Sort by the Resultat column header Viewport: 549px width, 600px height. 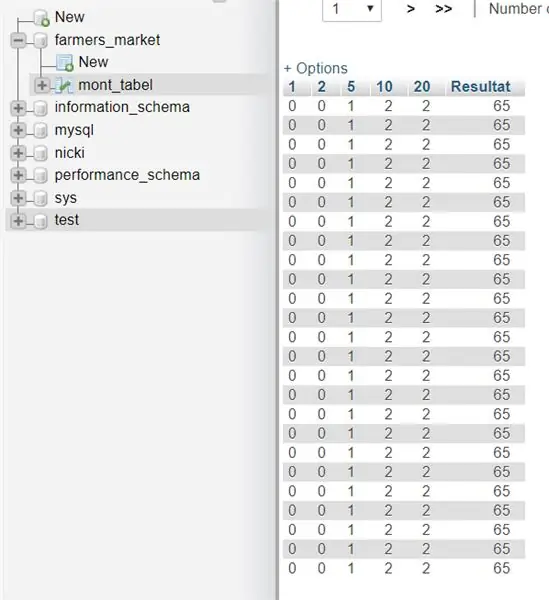click(x=481, y=86)
